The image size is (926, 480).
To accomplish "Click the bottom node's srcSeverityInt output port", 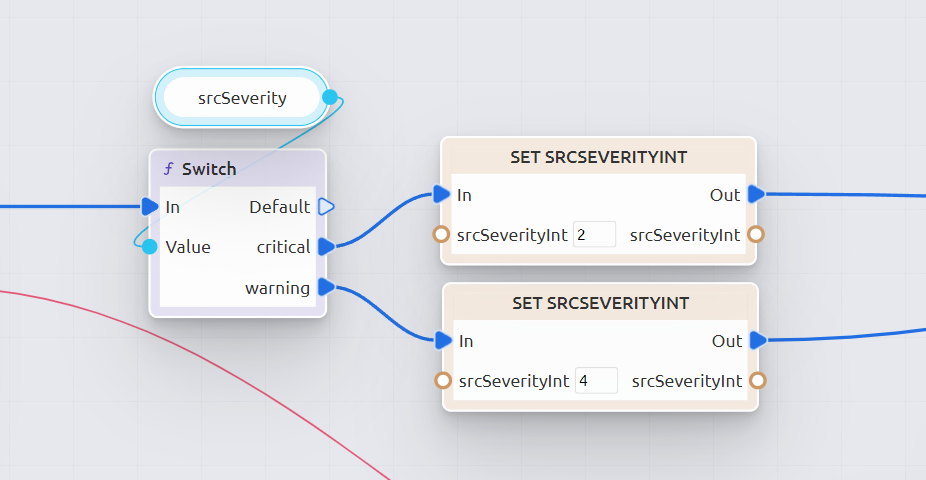I will [758, 381].
